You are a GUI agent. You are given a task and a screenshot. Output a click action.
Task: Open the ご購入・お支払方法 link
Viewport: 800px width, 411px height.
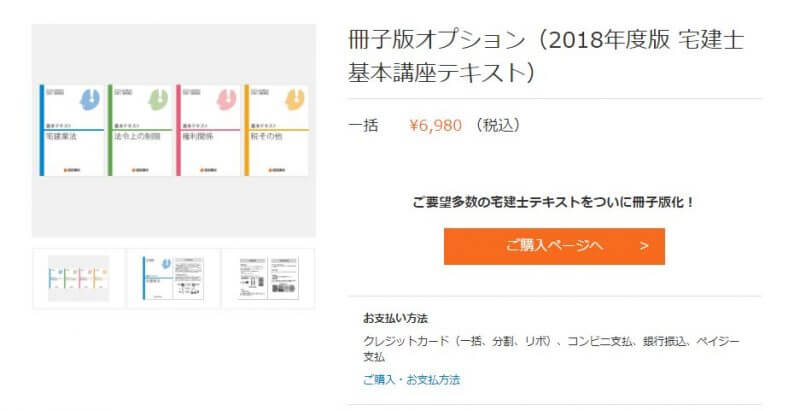coord(411,379)
